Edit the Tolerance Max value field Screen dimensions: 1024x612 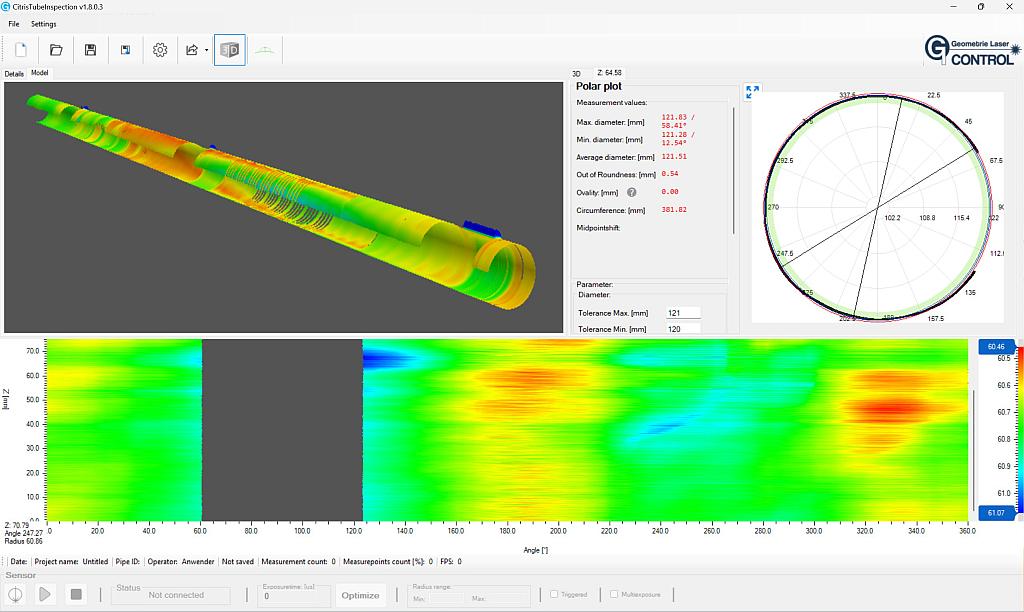[x=683, y=312]
